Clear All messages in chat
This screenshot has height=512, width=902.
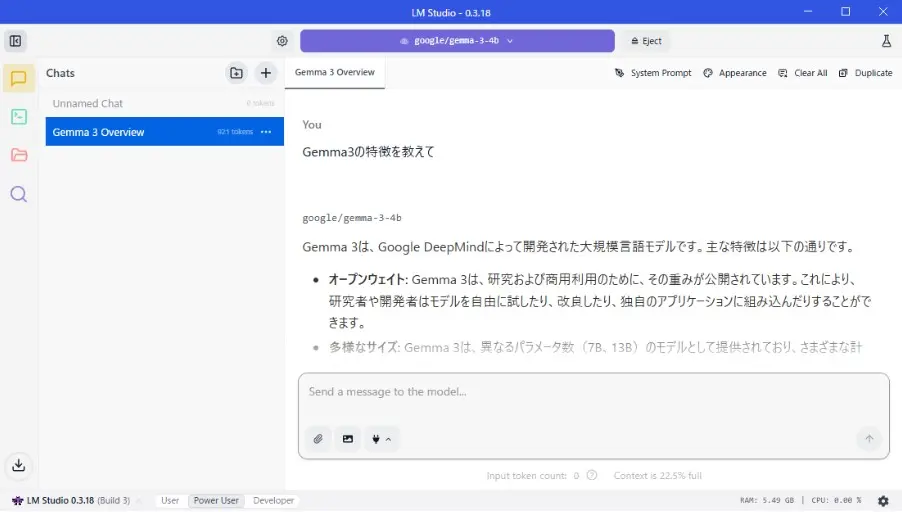pos(802,73)
